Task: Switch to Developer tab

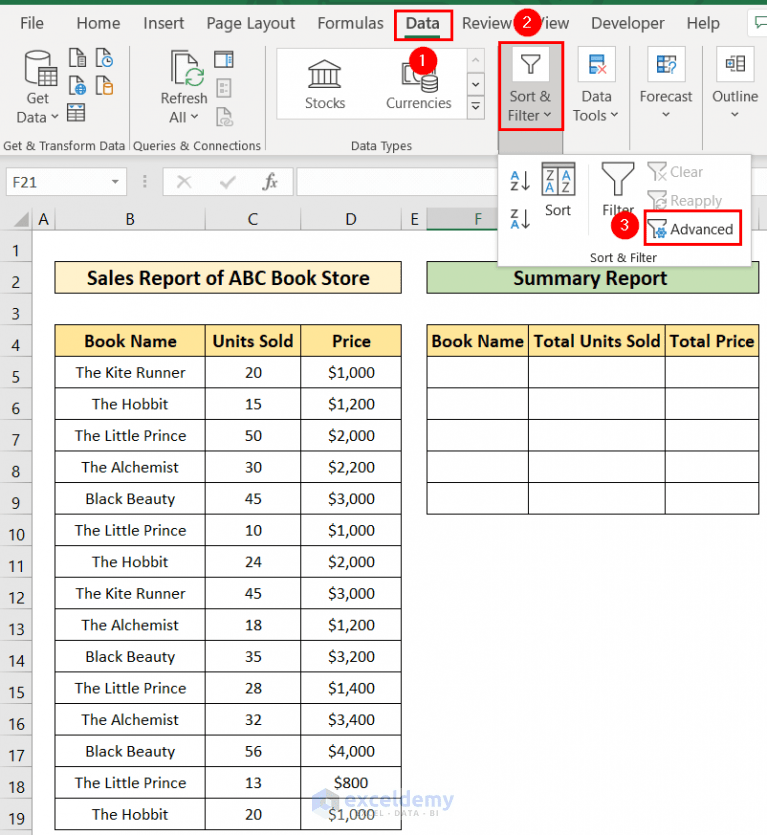Action: 627,23
